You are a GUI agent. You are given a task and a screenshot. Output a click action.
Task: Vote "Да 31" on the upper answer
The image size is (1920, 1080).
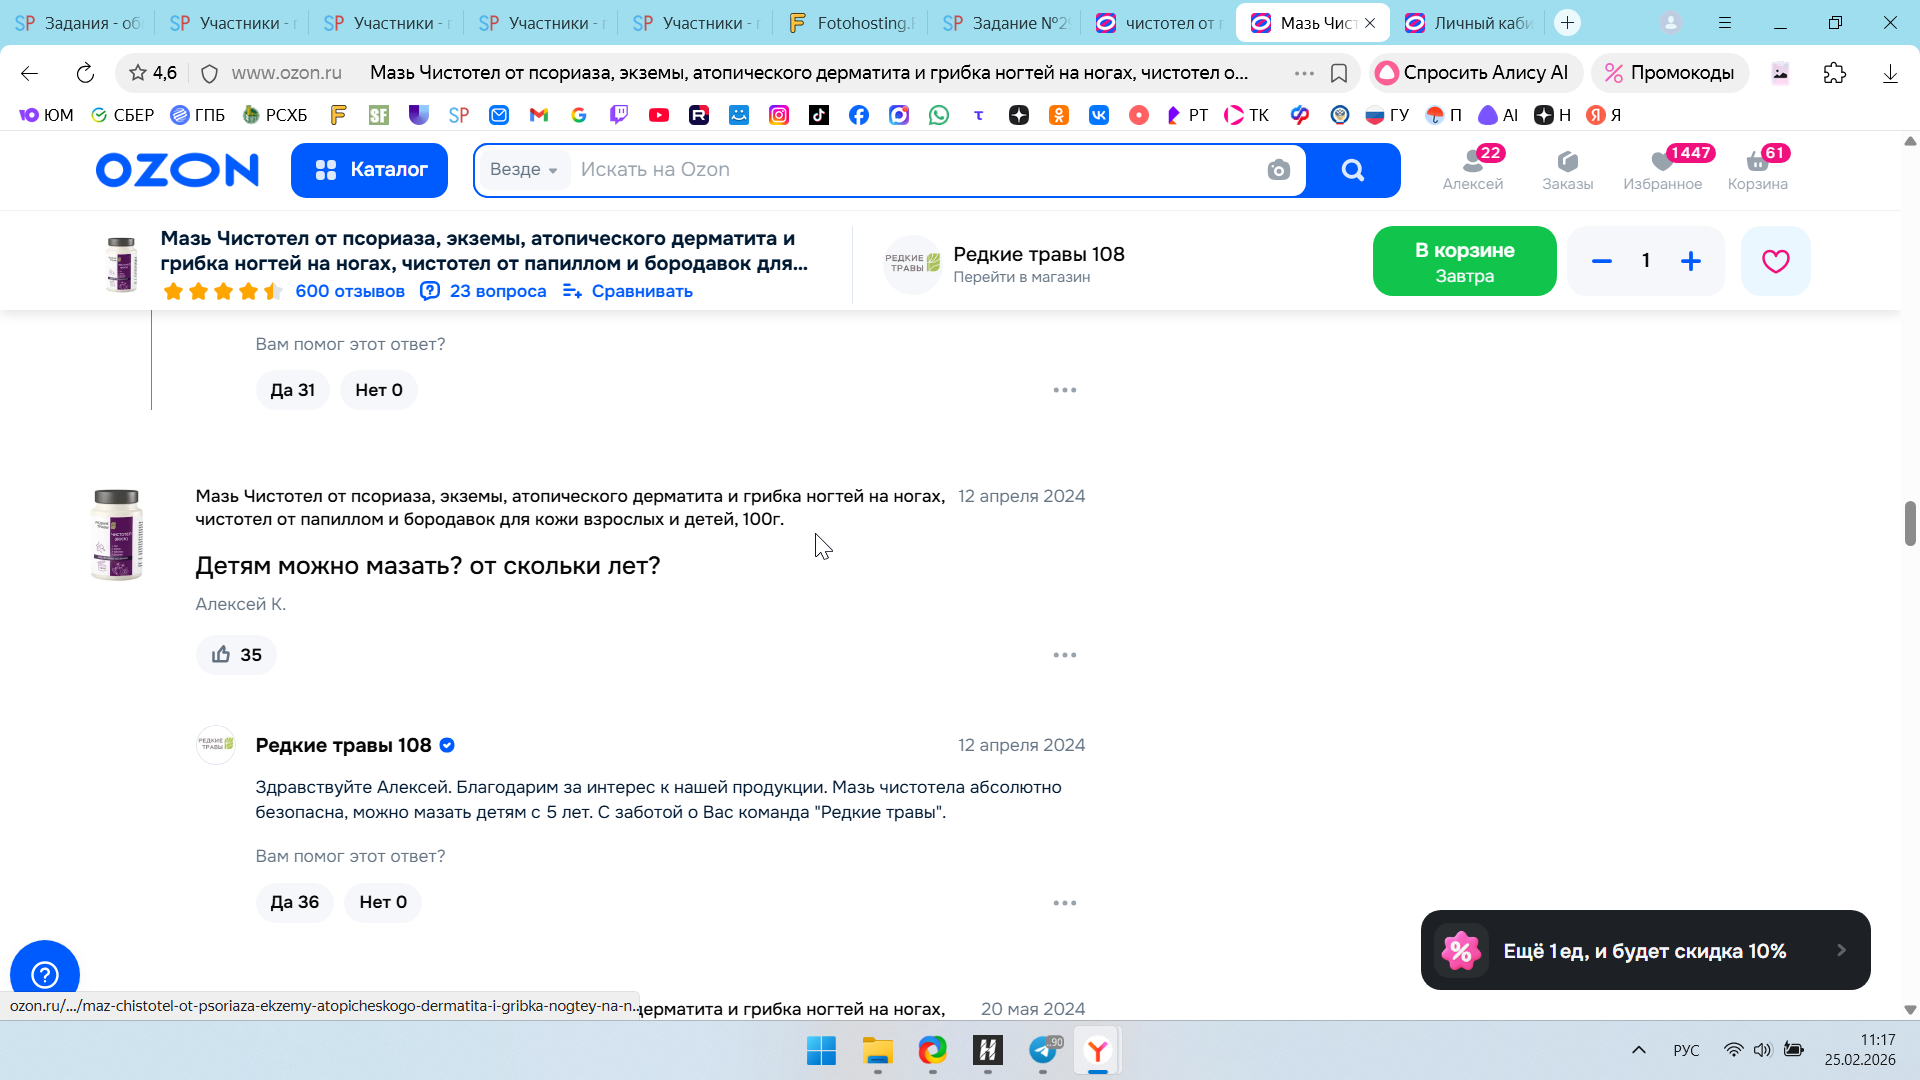[292, 390]
